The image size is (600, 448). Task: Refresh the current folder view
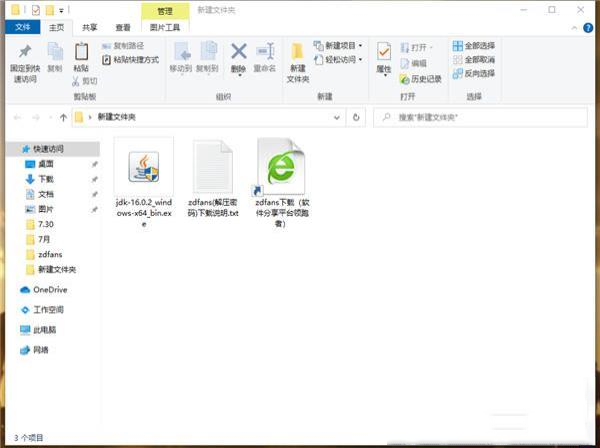(358, 117)
